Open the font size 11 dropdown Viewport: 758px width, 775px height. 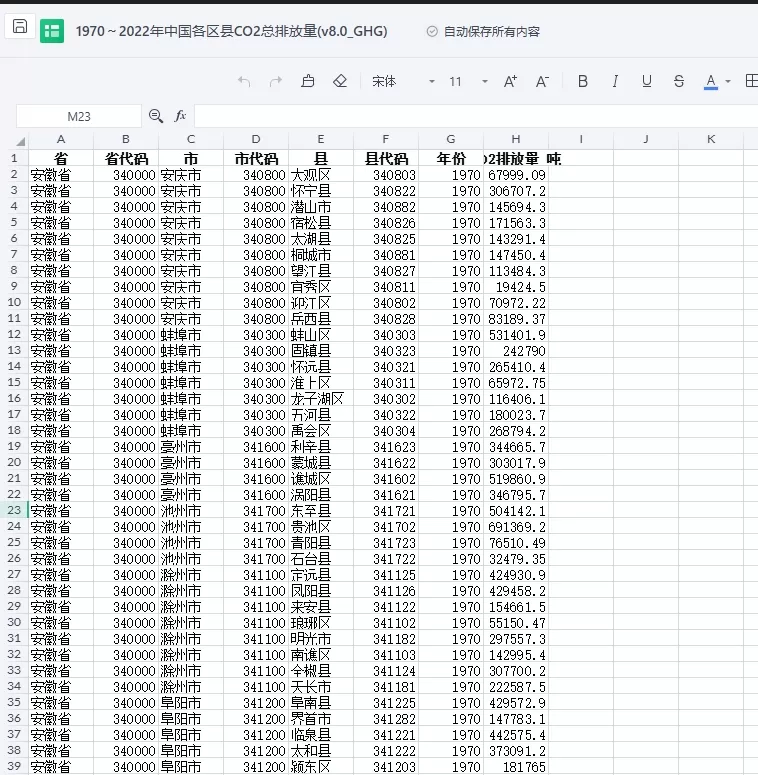tap(485, 82)
